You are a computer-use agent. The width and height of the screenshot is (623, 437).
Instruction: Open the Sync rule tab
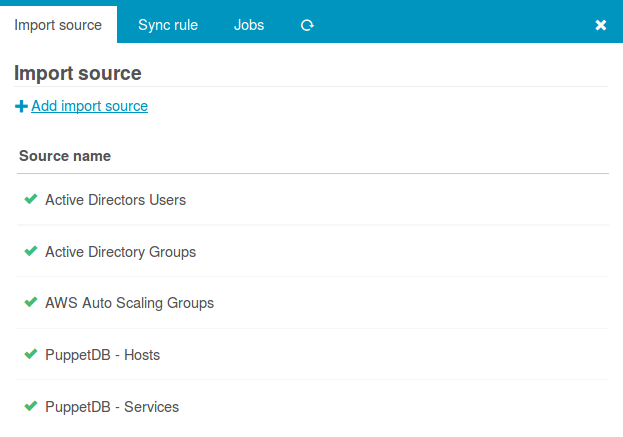point(167,25)
